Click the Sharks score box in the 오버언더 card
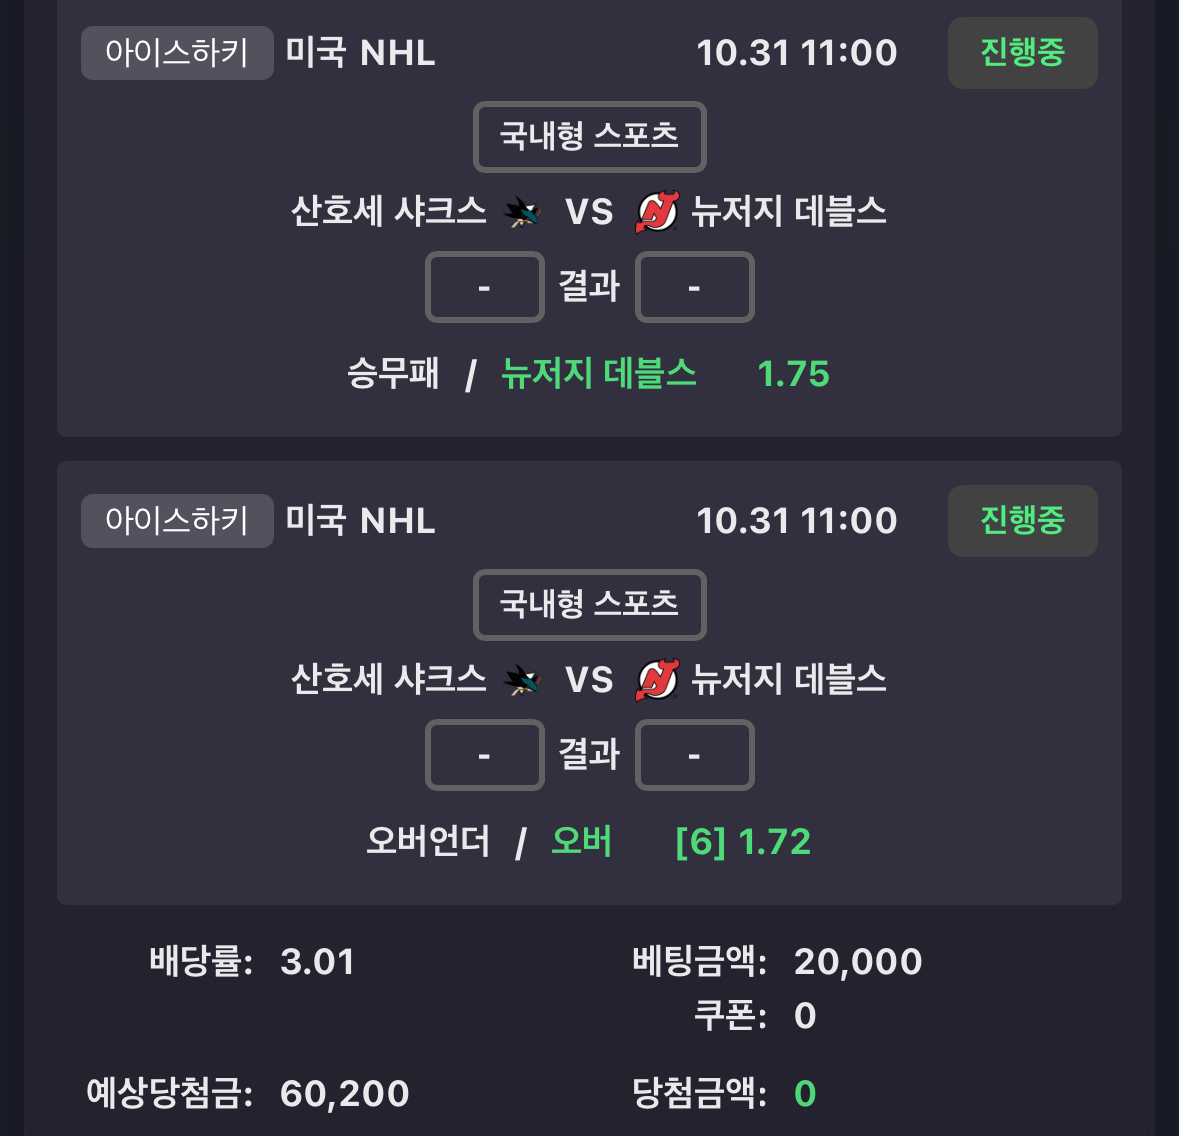The height and width of the screenshot is (1136, 1179). (485, 756)
